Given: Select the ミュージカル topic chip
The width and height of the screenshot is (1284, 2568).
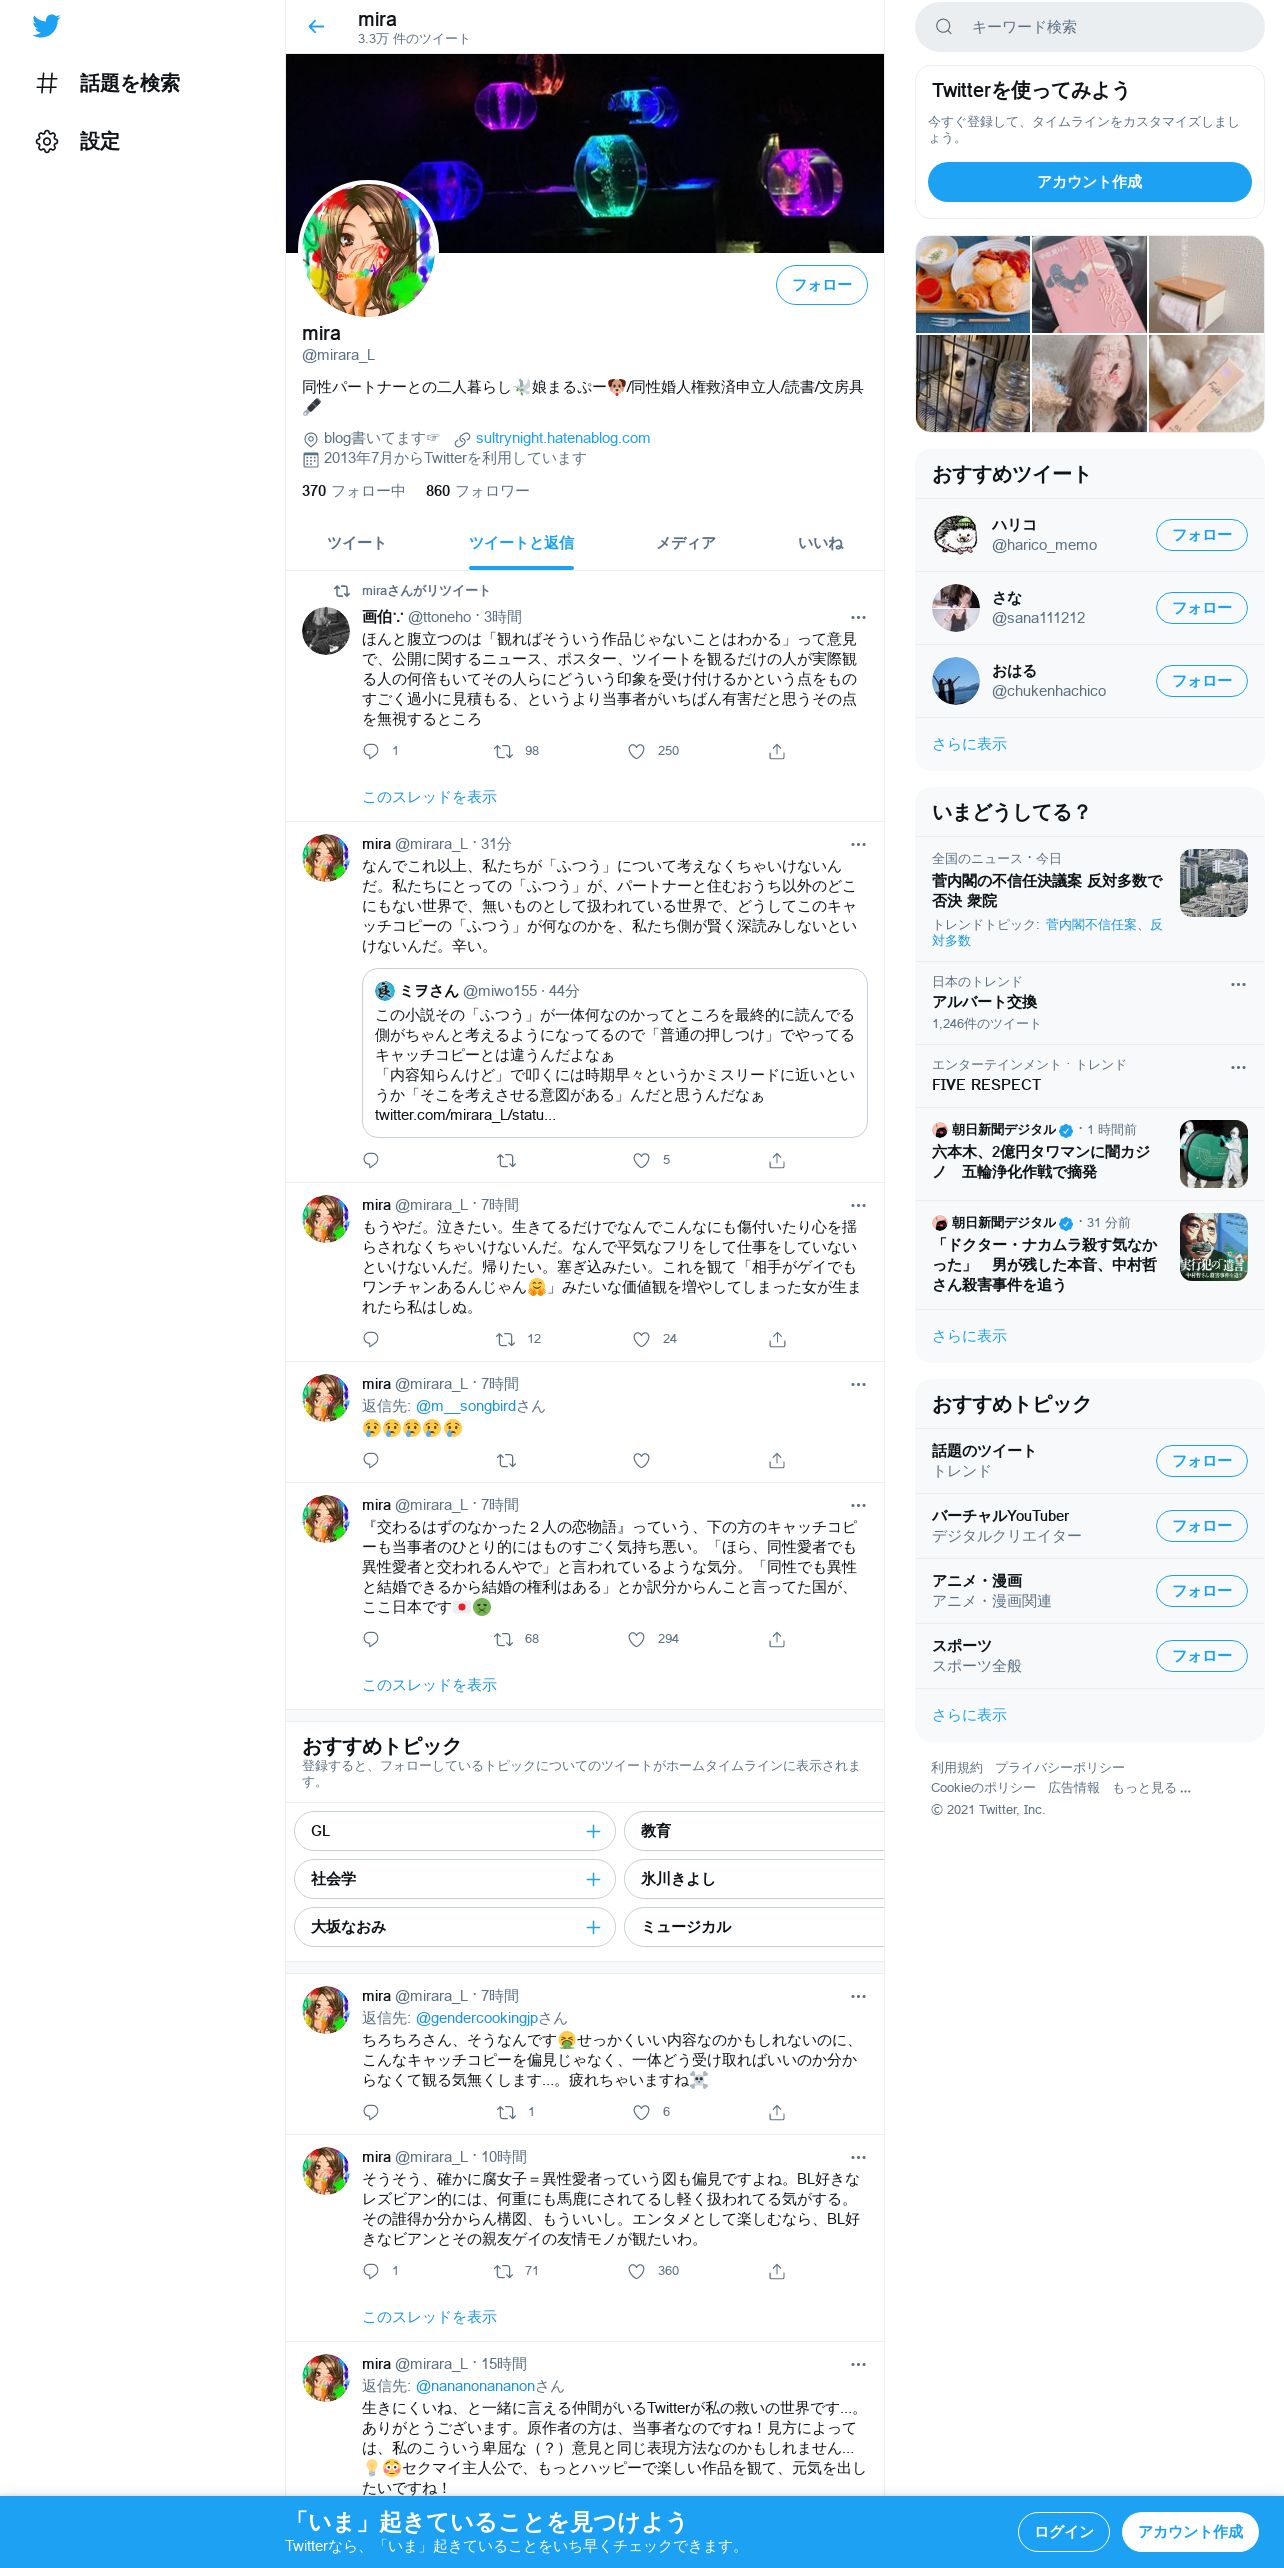Looking at the screenshot, I should 754,1927.
